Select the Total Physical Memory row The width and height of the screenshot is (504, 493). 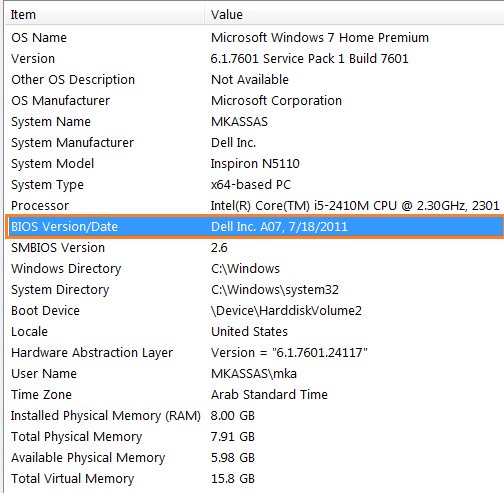tap(255, 437)
